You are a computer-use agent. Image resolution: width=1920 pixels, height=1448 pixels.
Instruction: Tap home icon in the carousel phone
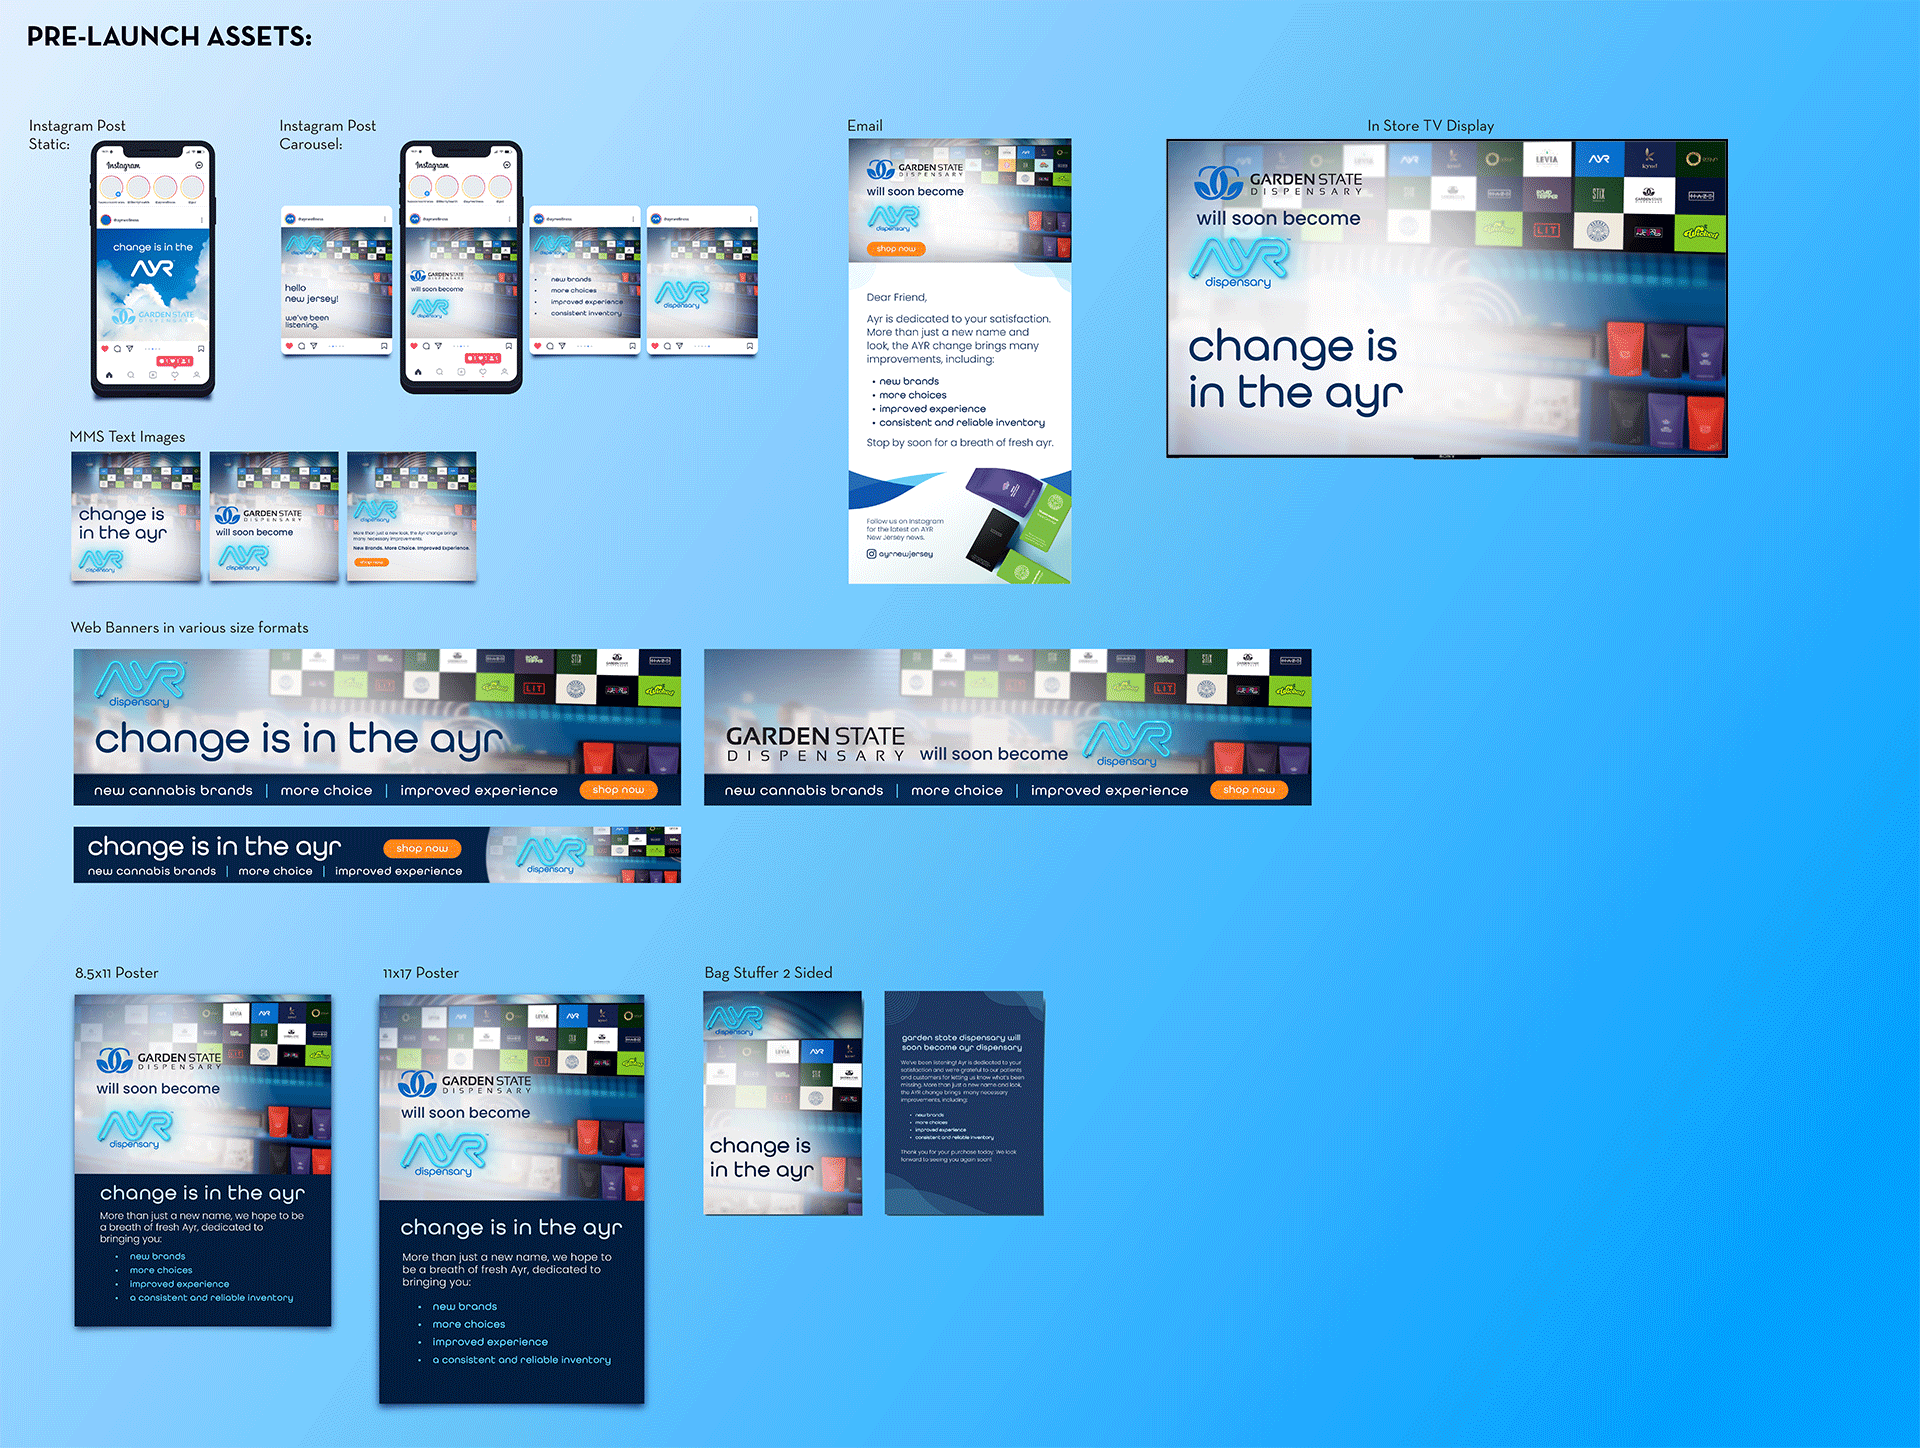click(418, 372)
